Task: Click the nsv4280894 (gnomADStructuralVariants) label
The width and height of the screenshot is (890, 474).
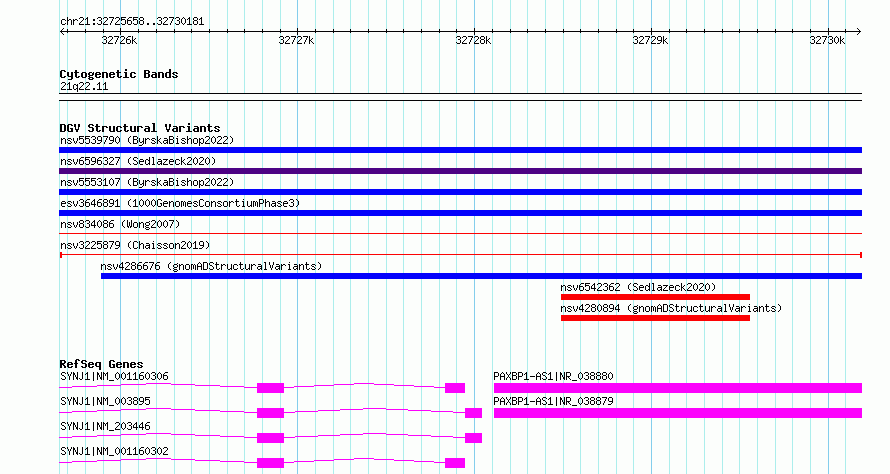Action: click(671, 308)
